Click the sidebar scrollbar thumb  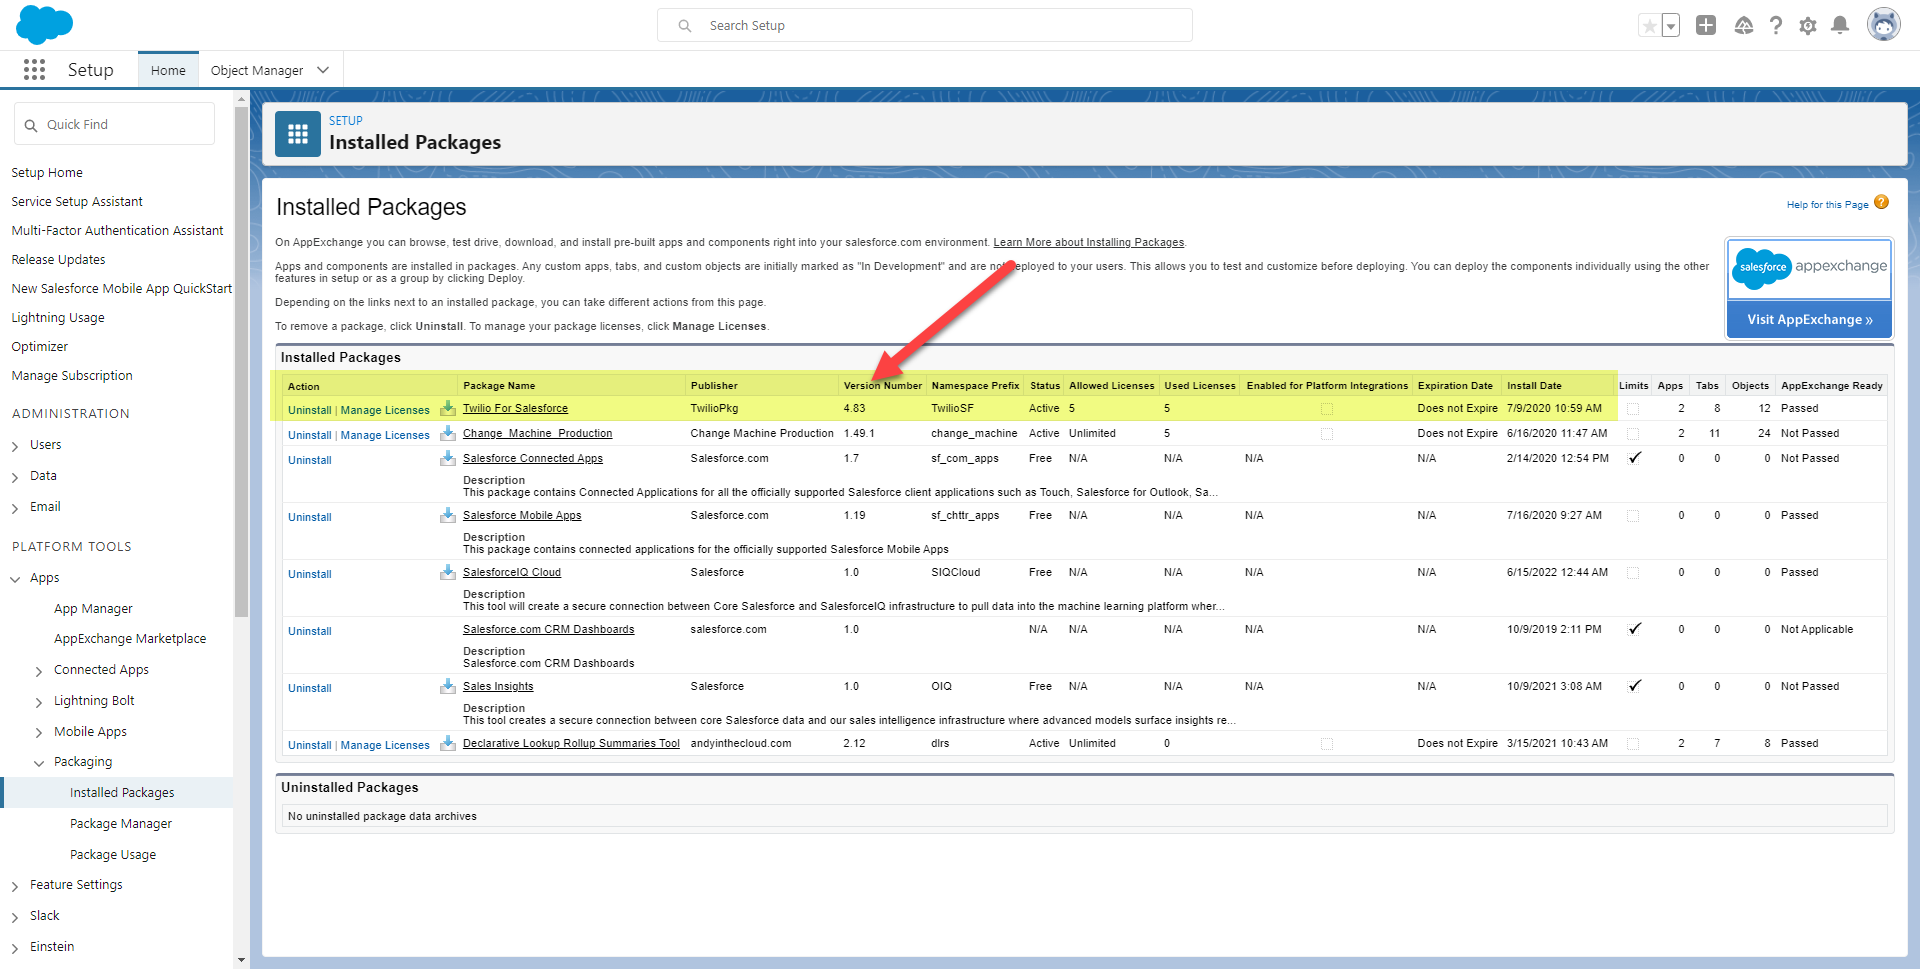241,360
